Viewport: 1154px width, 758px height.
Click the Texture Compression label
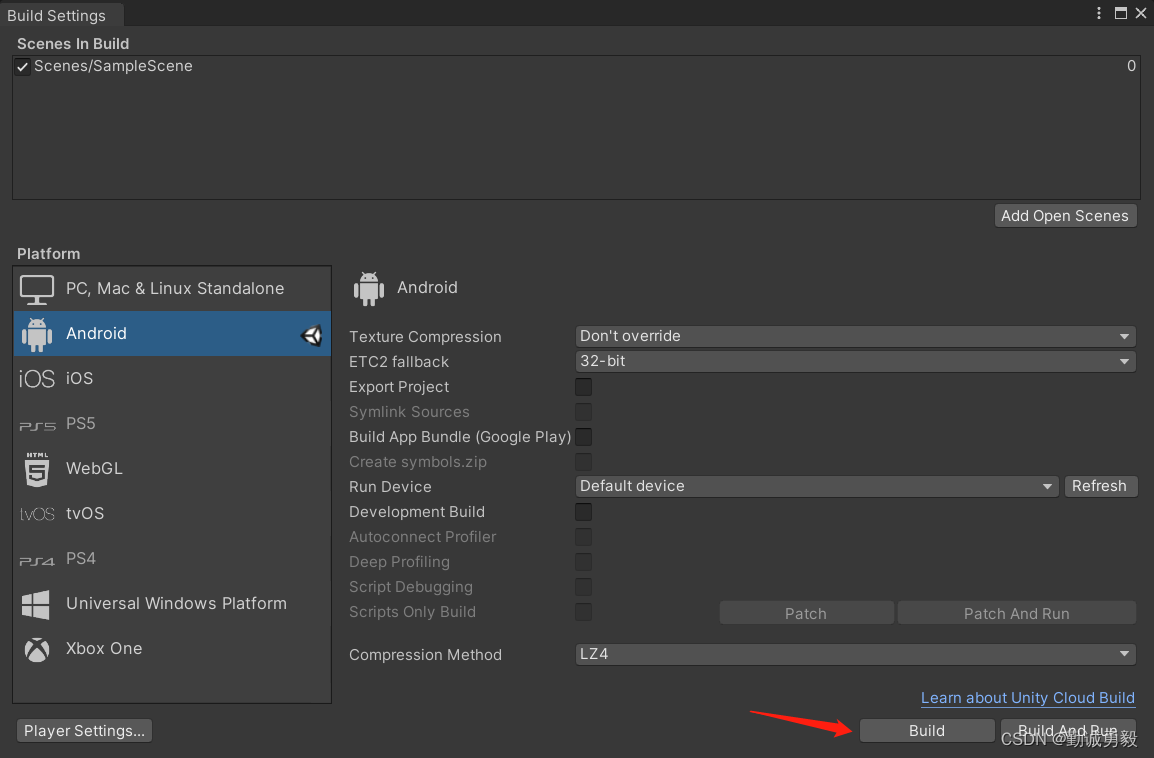425,337
